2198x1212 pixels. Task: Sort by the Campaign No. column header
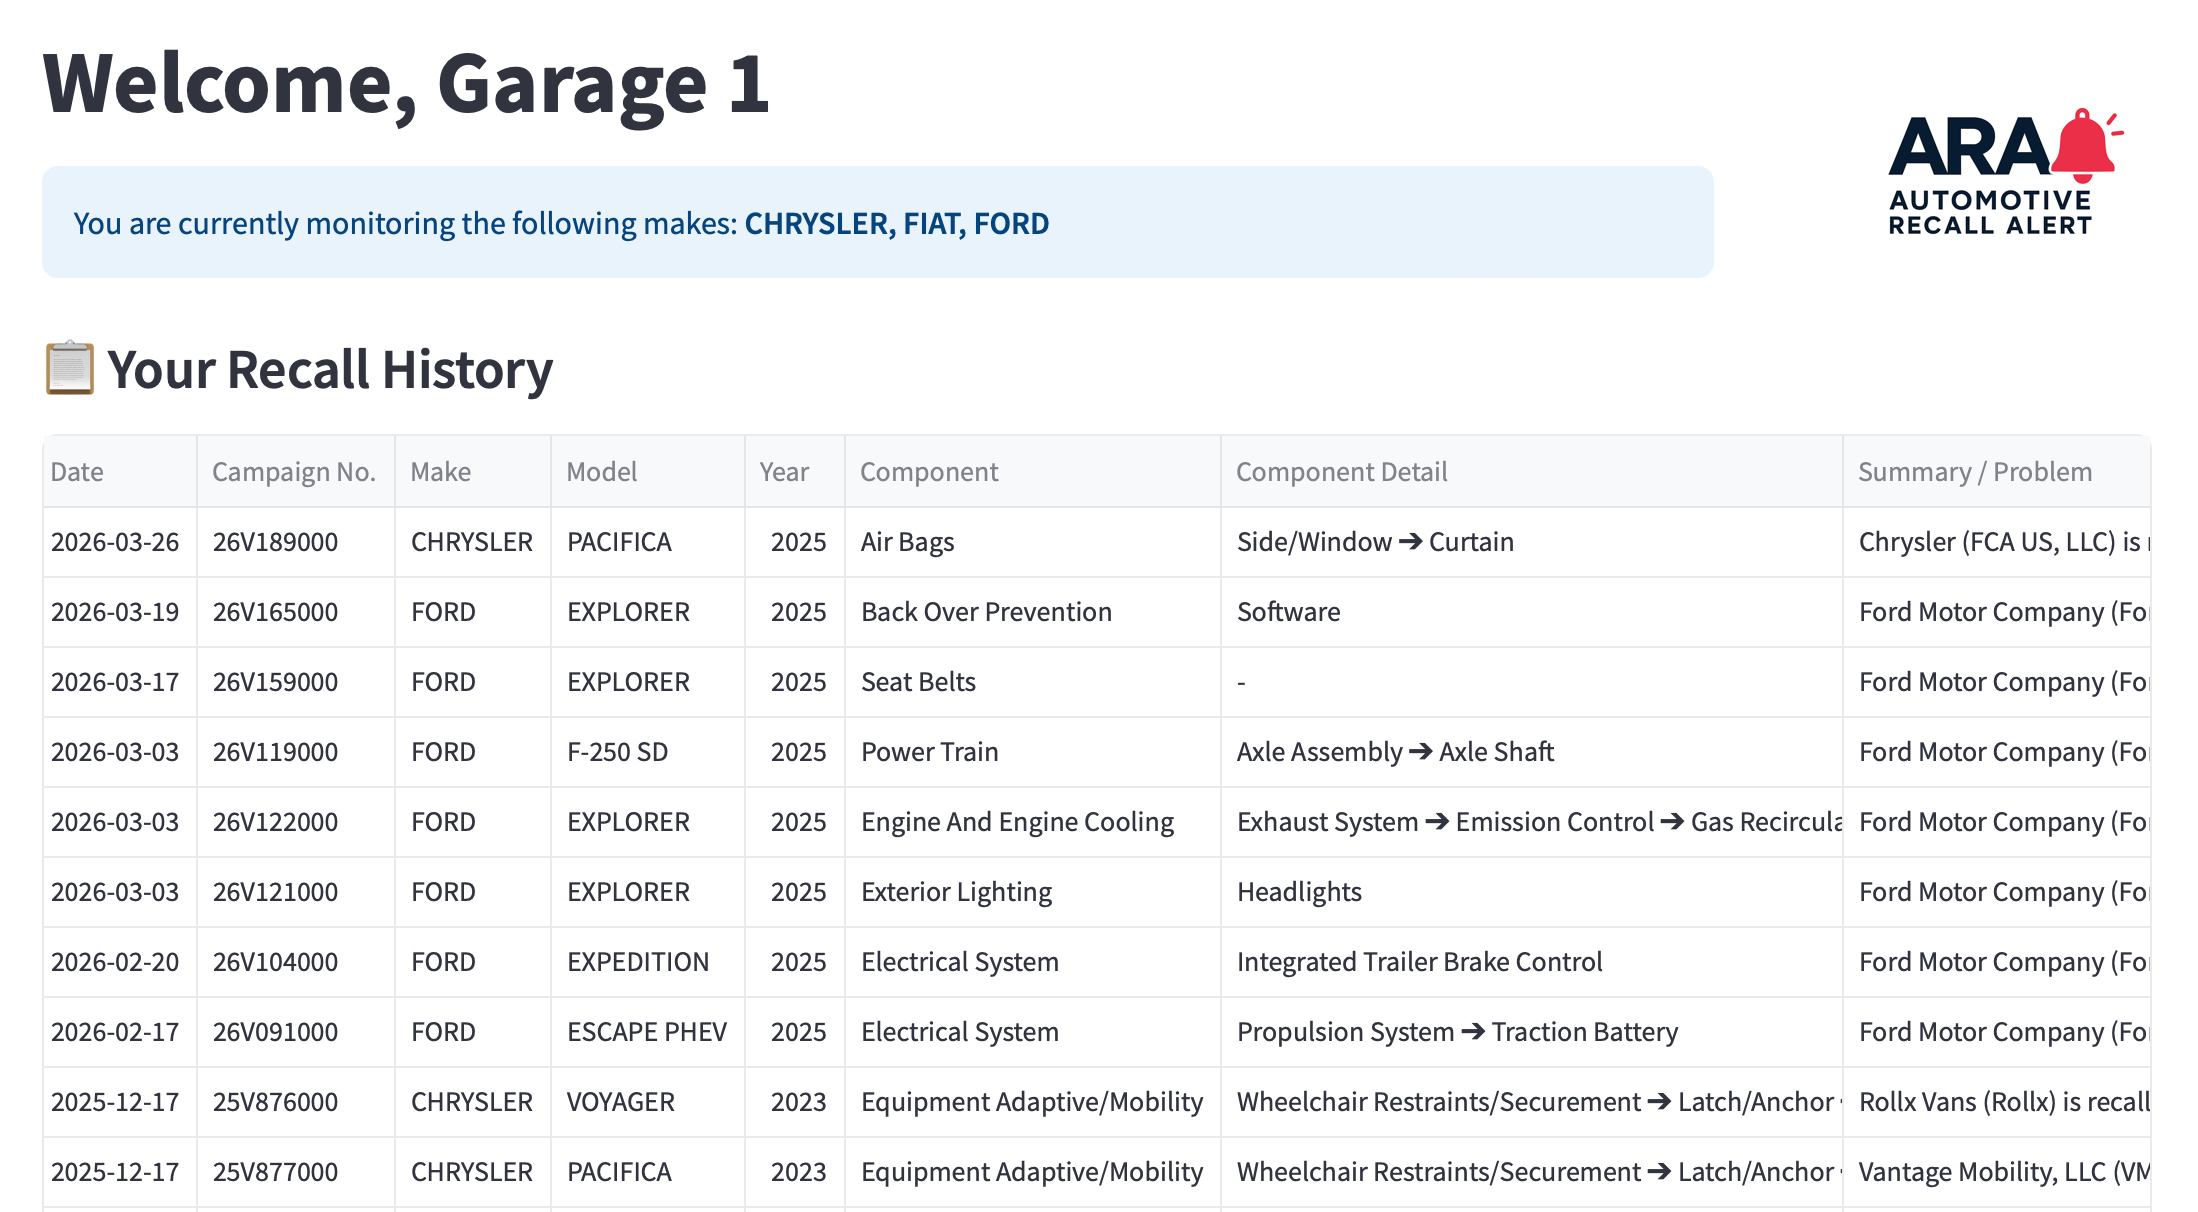[x=295, y=472]
